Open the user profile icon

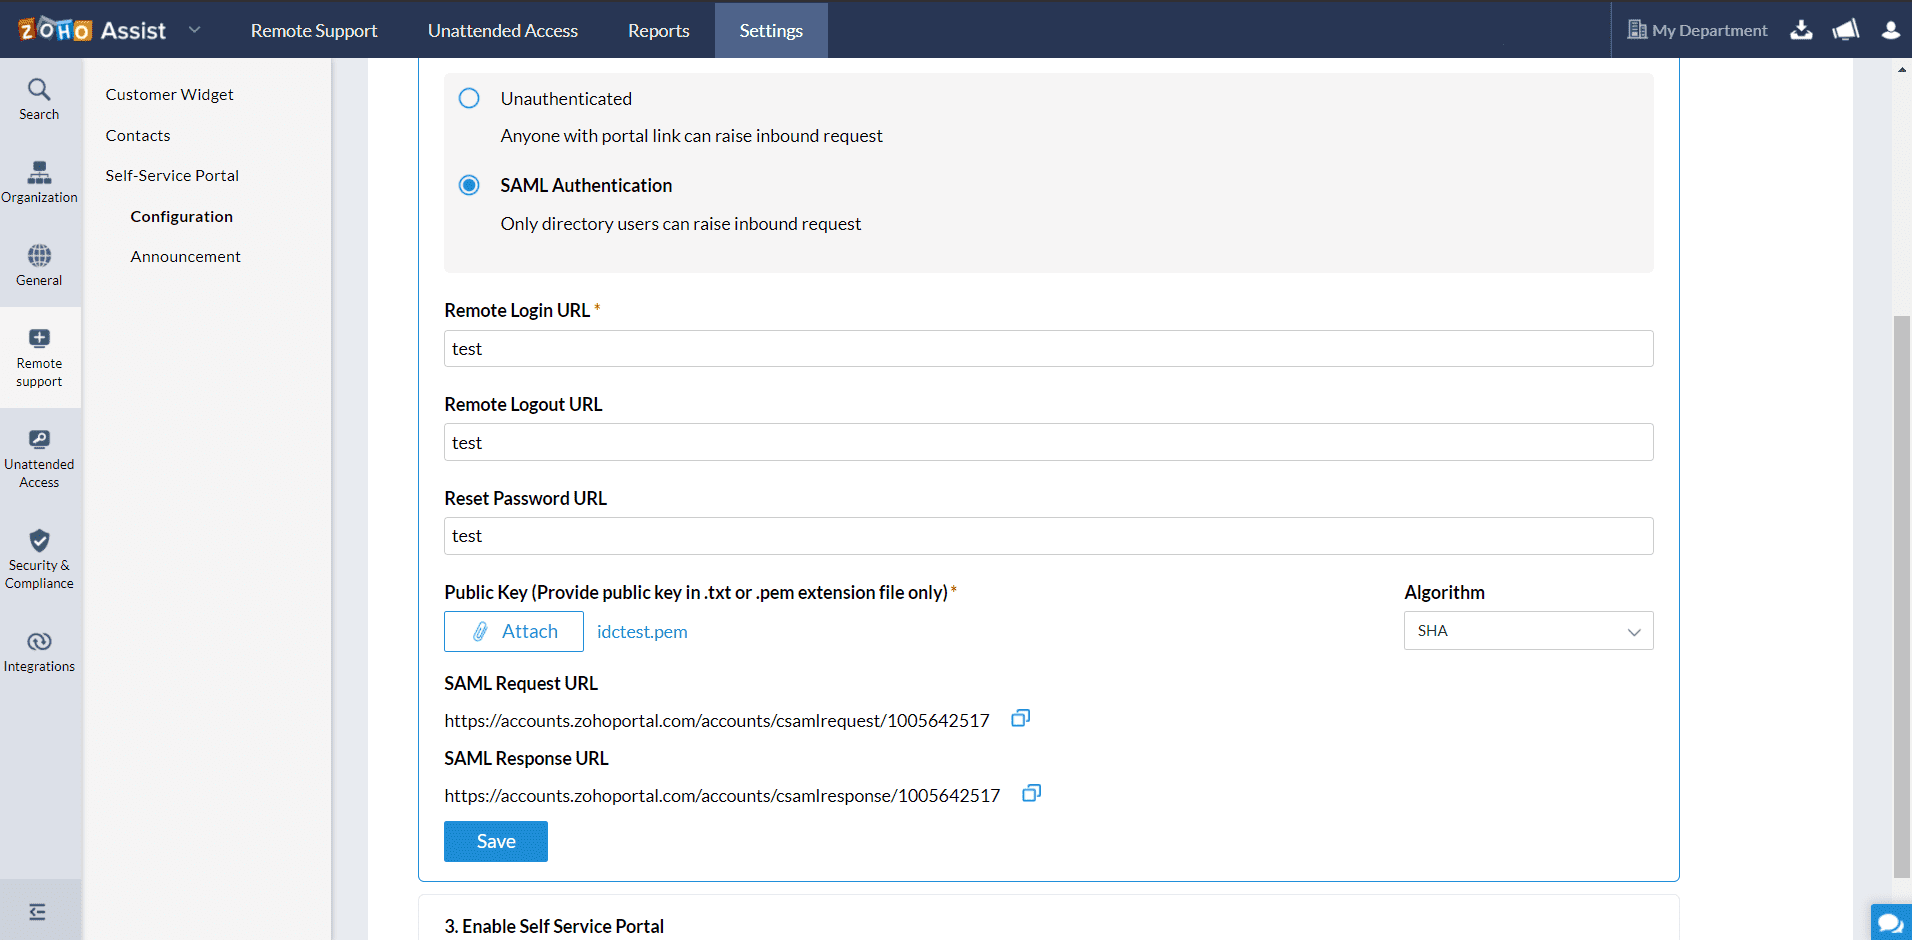point(1890,30)
